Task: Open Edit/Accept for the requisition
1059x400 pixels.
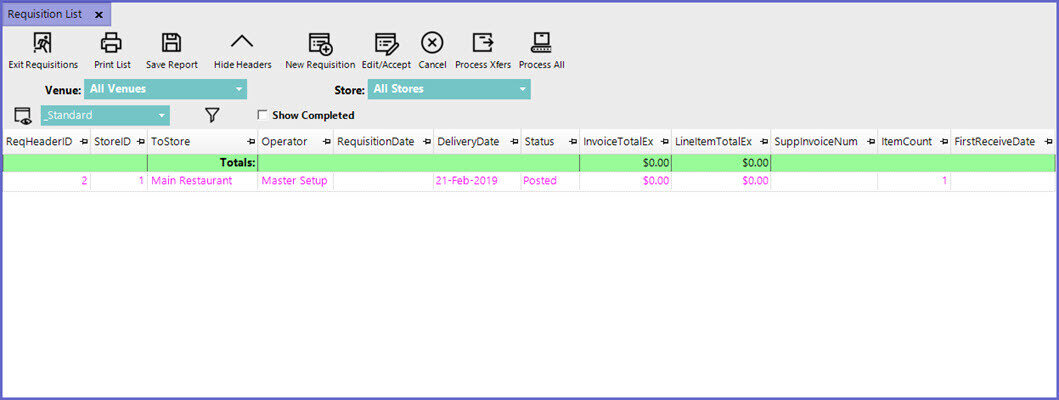Action: tap(387, 43)
